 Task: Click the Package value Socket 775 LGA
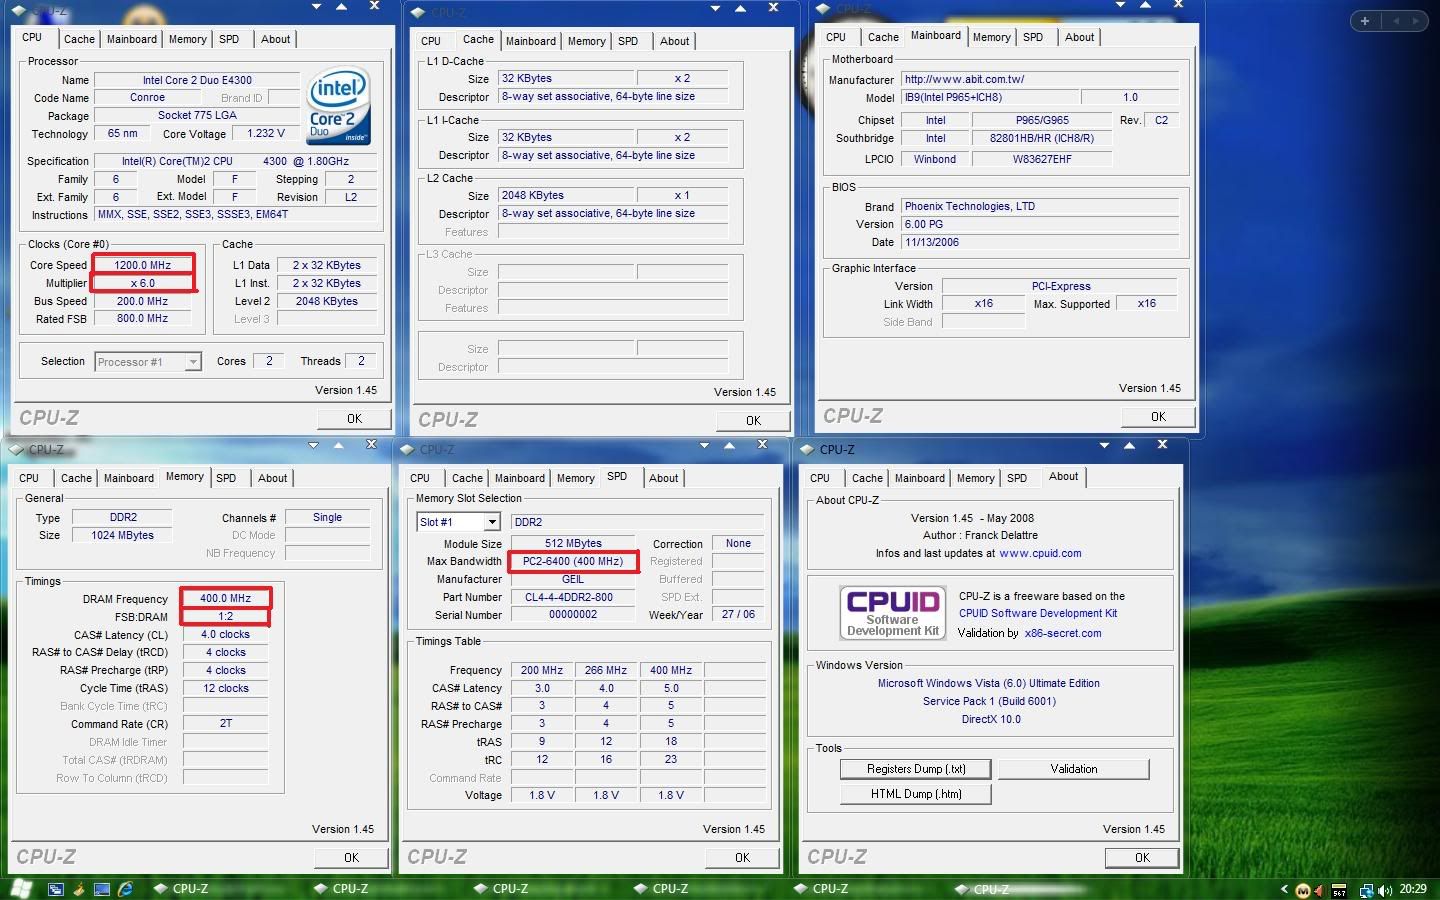pos(197,116)
